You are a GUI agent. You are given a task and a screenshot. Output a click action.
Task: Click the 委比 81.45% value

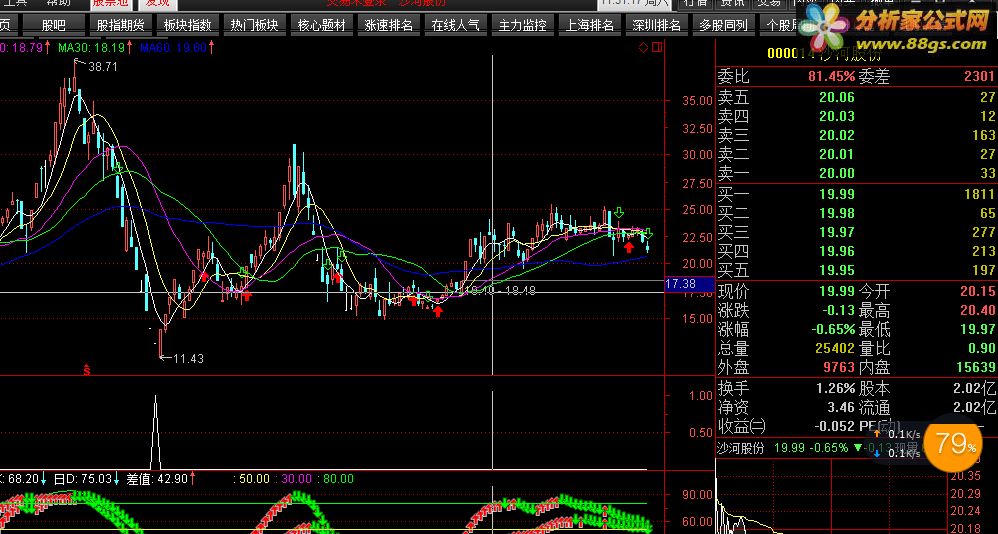pyautogui.click(x=831, y=77)
